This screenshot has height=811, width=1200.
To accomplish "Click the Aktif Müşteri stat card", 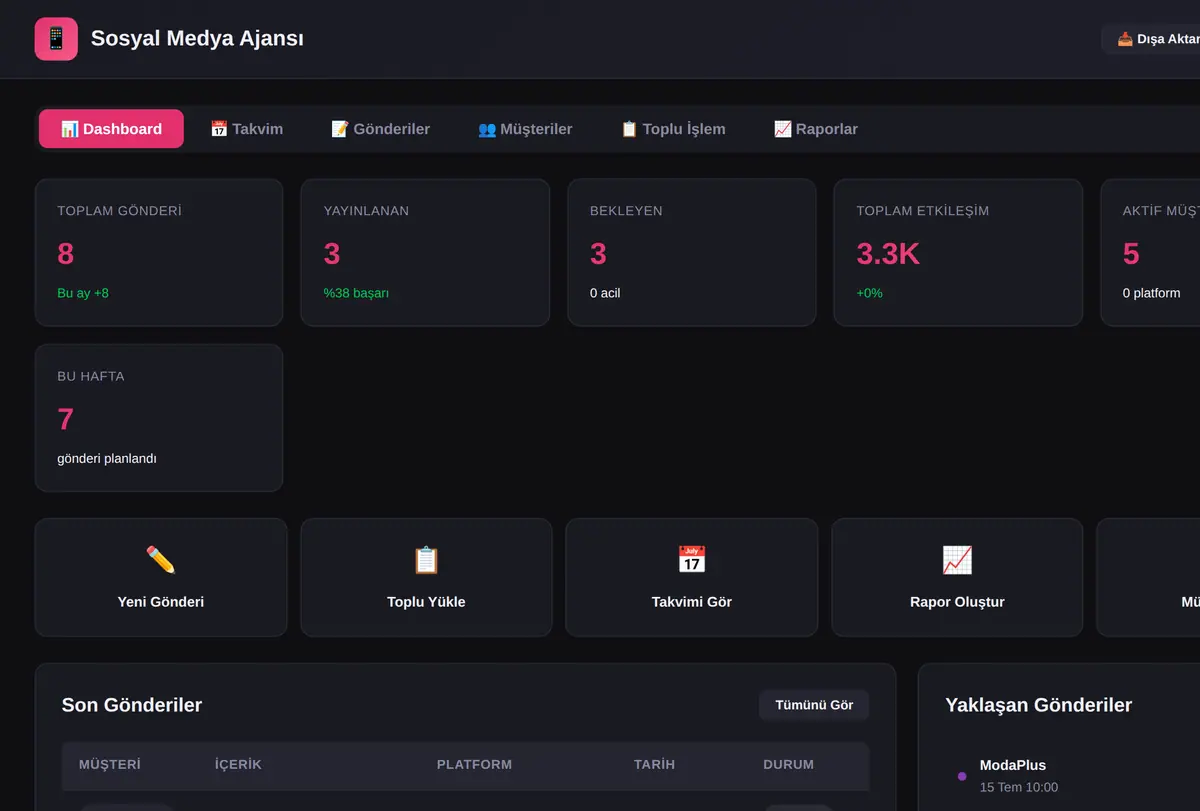I will click(1150, 253).
